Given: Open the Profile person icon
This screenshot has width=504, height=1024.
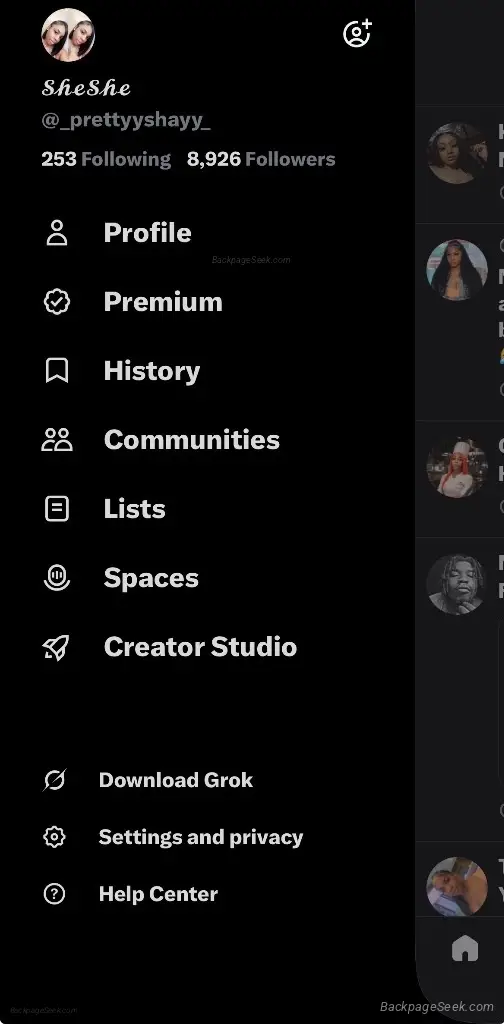Looking at the screenshot, I should [x=57, y=232].
